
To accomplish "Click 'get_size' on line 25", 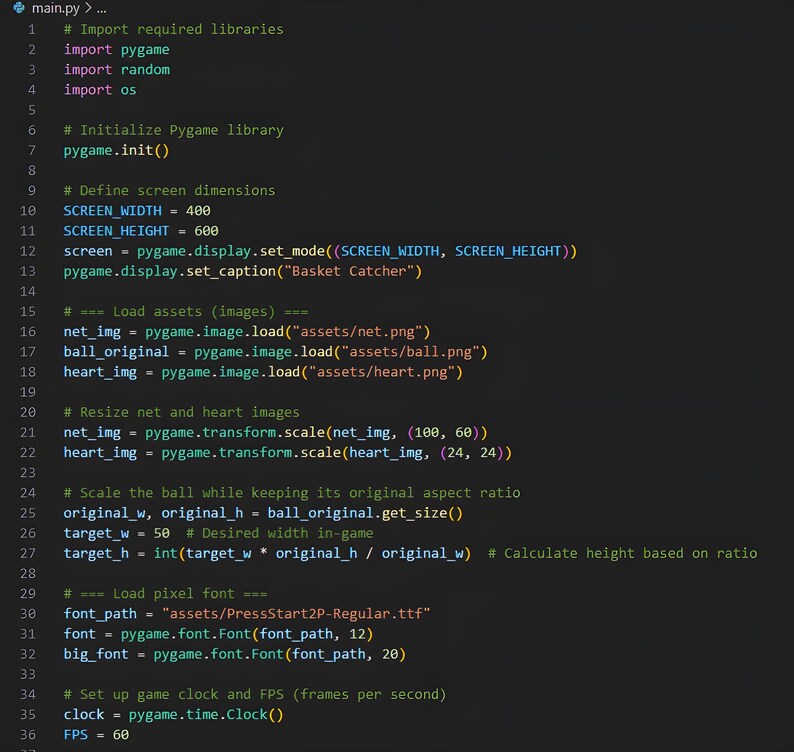I will 414,513.
